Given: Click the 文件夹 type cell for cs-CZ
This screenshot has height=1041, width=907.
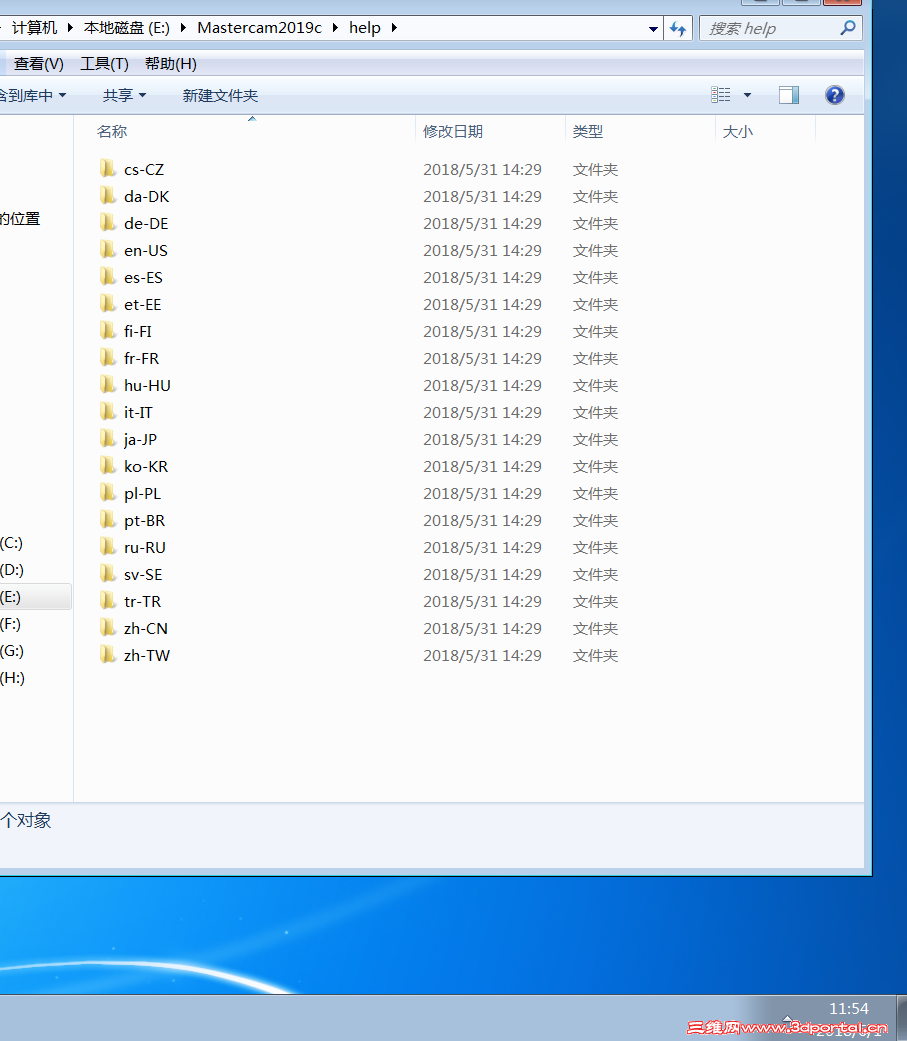Looking at the screenshot, I should coord(595,169).
